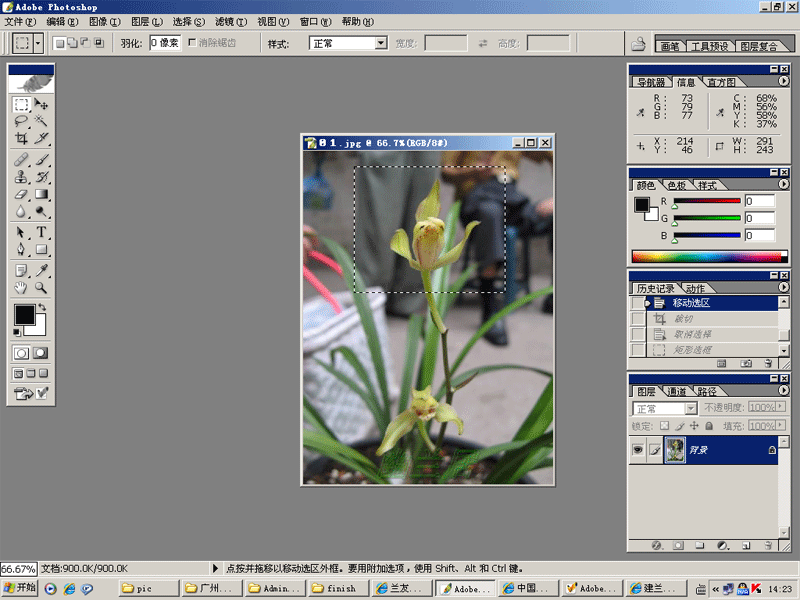
Task: Select the Move tool
Action: coord(41,105)
